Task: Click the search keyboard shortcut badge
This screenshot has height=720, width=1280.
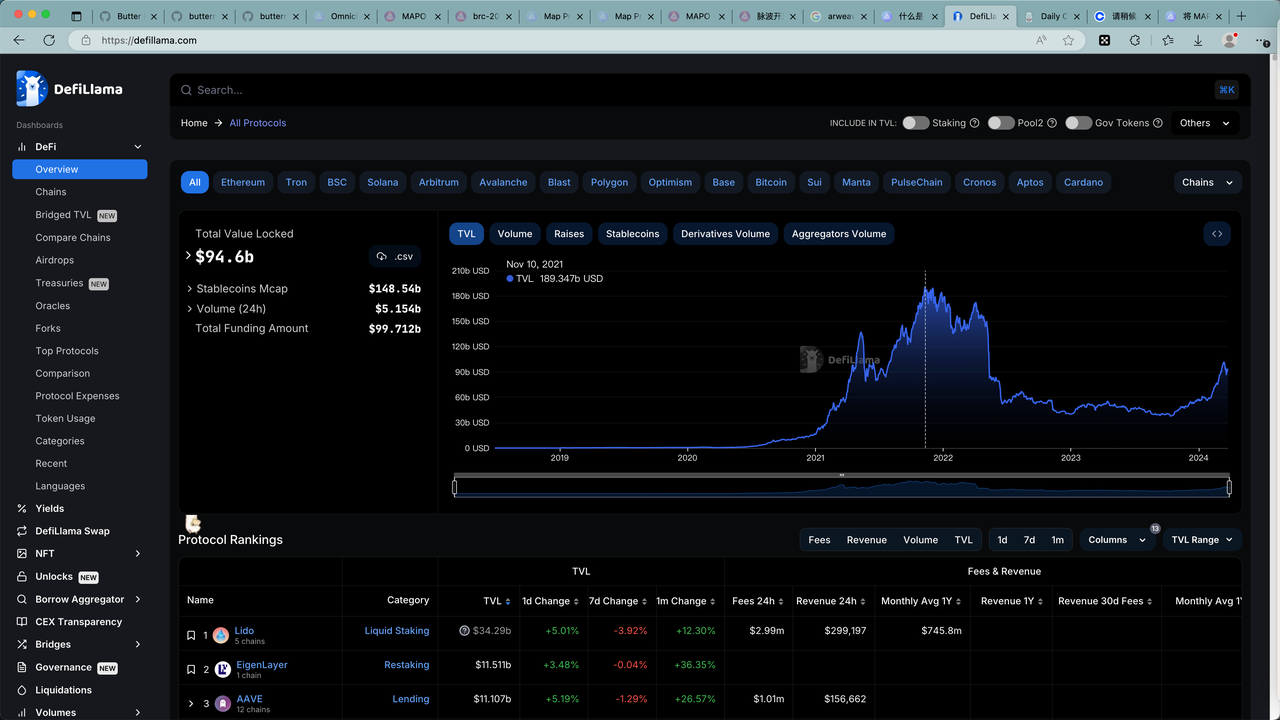Action: click(1227, 90)
